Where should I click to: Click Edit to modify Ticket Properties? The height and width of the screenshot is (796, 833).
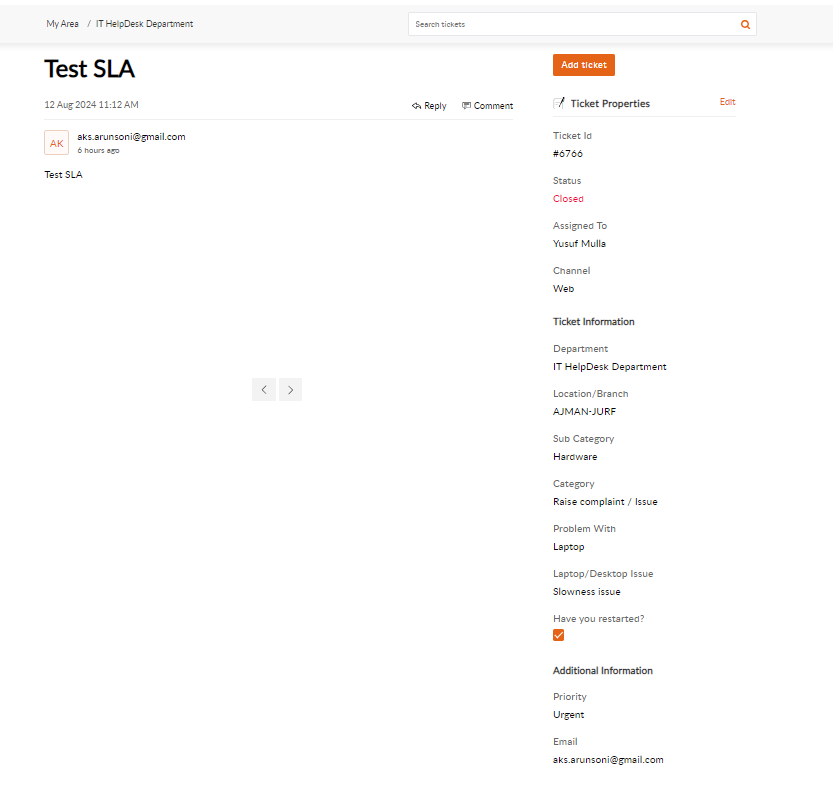point(727,101)
